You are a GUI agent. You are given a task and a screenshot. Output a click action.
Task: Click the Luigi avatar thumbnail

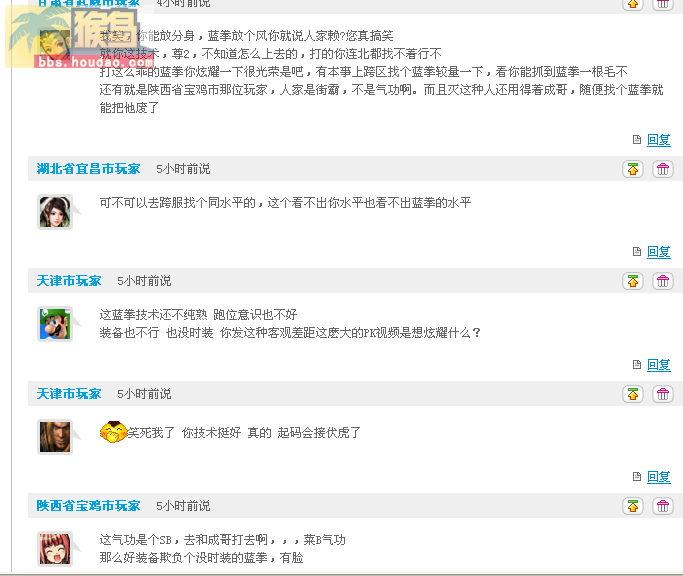coord(55,324)
